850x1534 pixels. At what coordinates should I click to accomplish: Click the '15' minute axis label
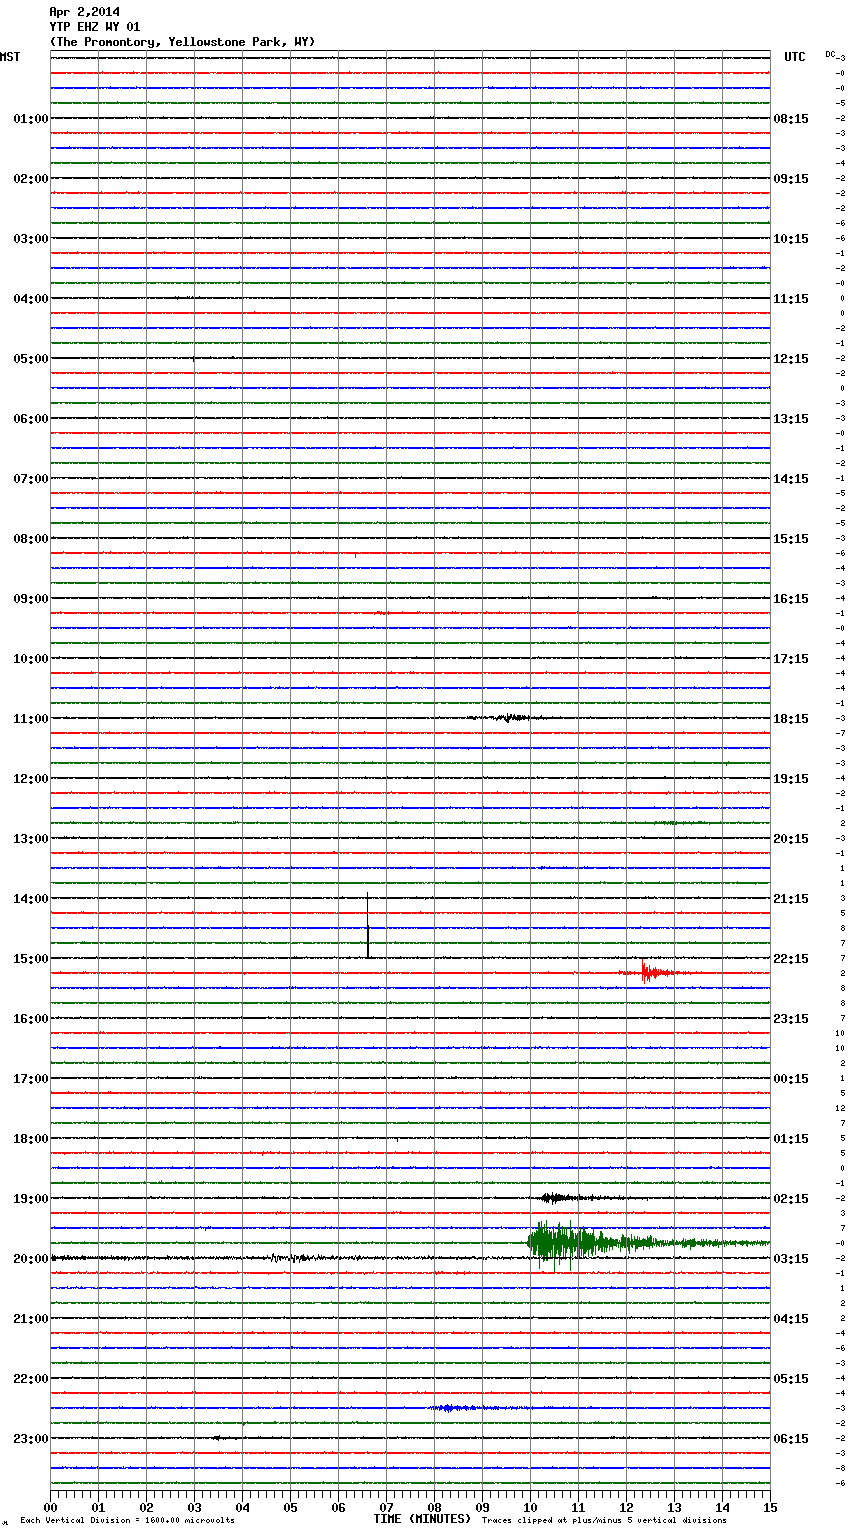click(770, 1507)
